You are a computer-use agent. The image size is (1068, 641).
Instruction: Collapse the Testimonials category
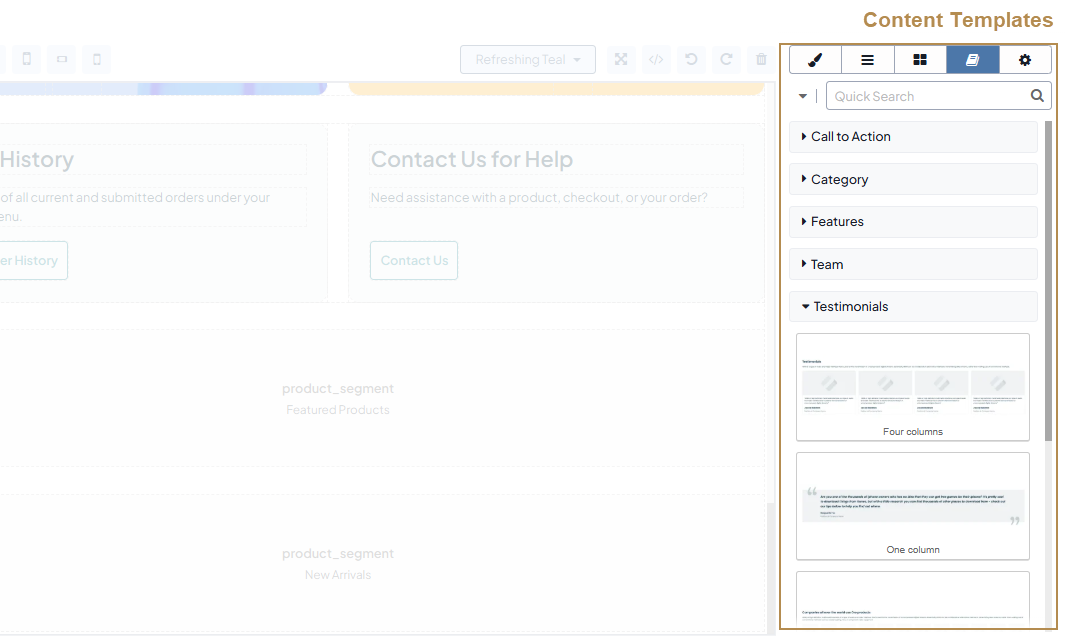pyautogui.click(x=912, y=307)
